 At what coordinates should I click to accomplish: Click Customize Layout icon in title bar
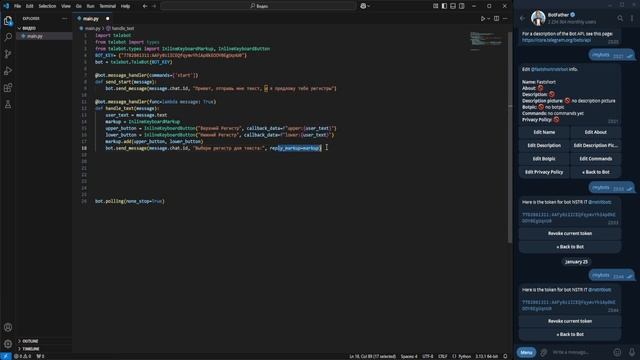[436, 6]
